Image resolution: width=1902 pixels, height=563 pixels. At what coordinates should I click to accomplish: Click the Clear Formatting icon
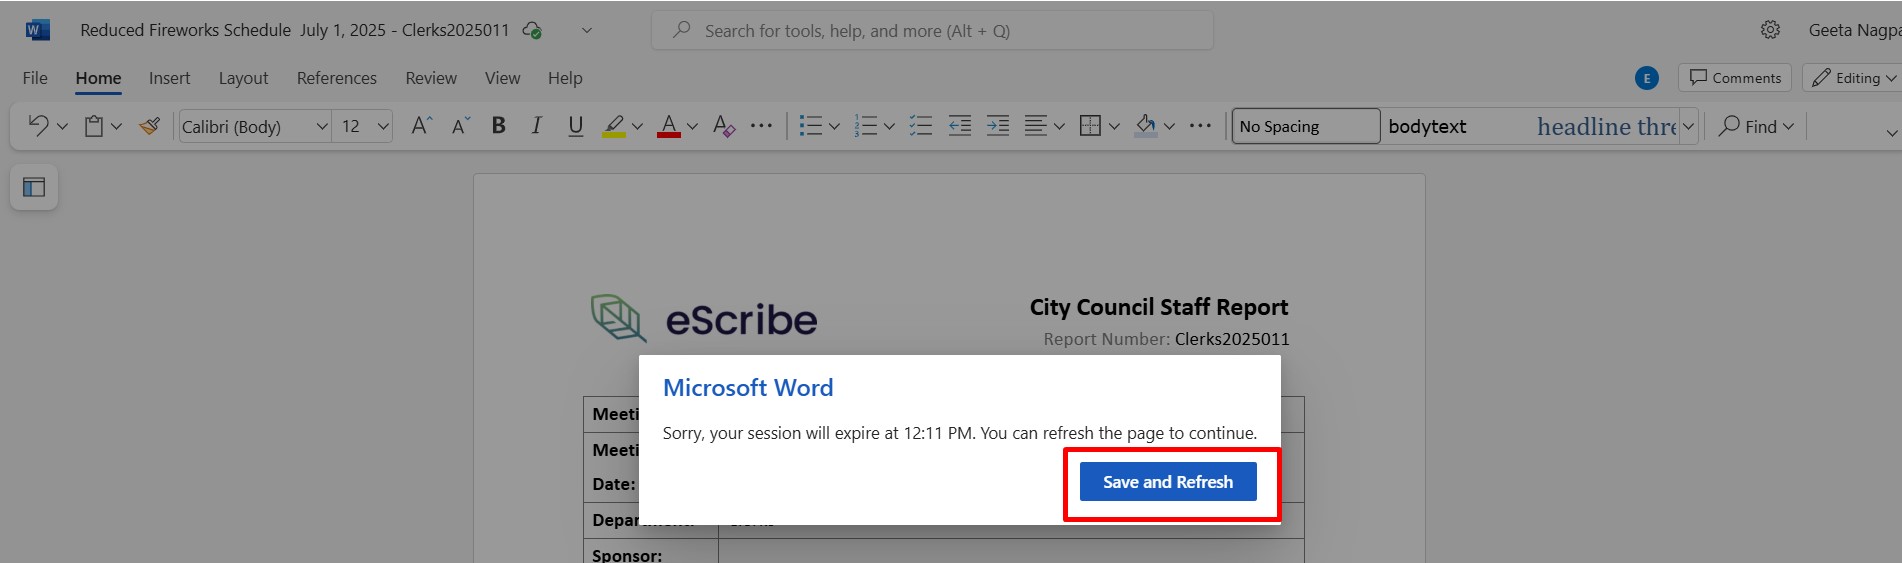[723, 126]
